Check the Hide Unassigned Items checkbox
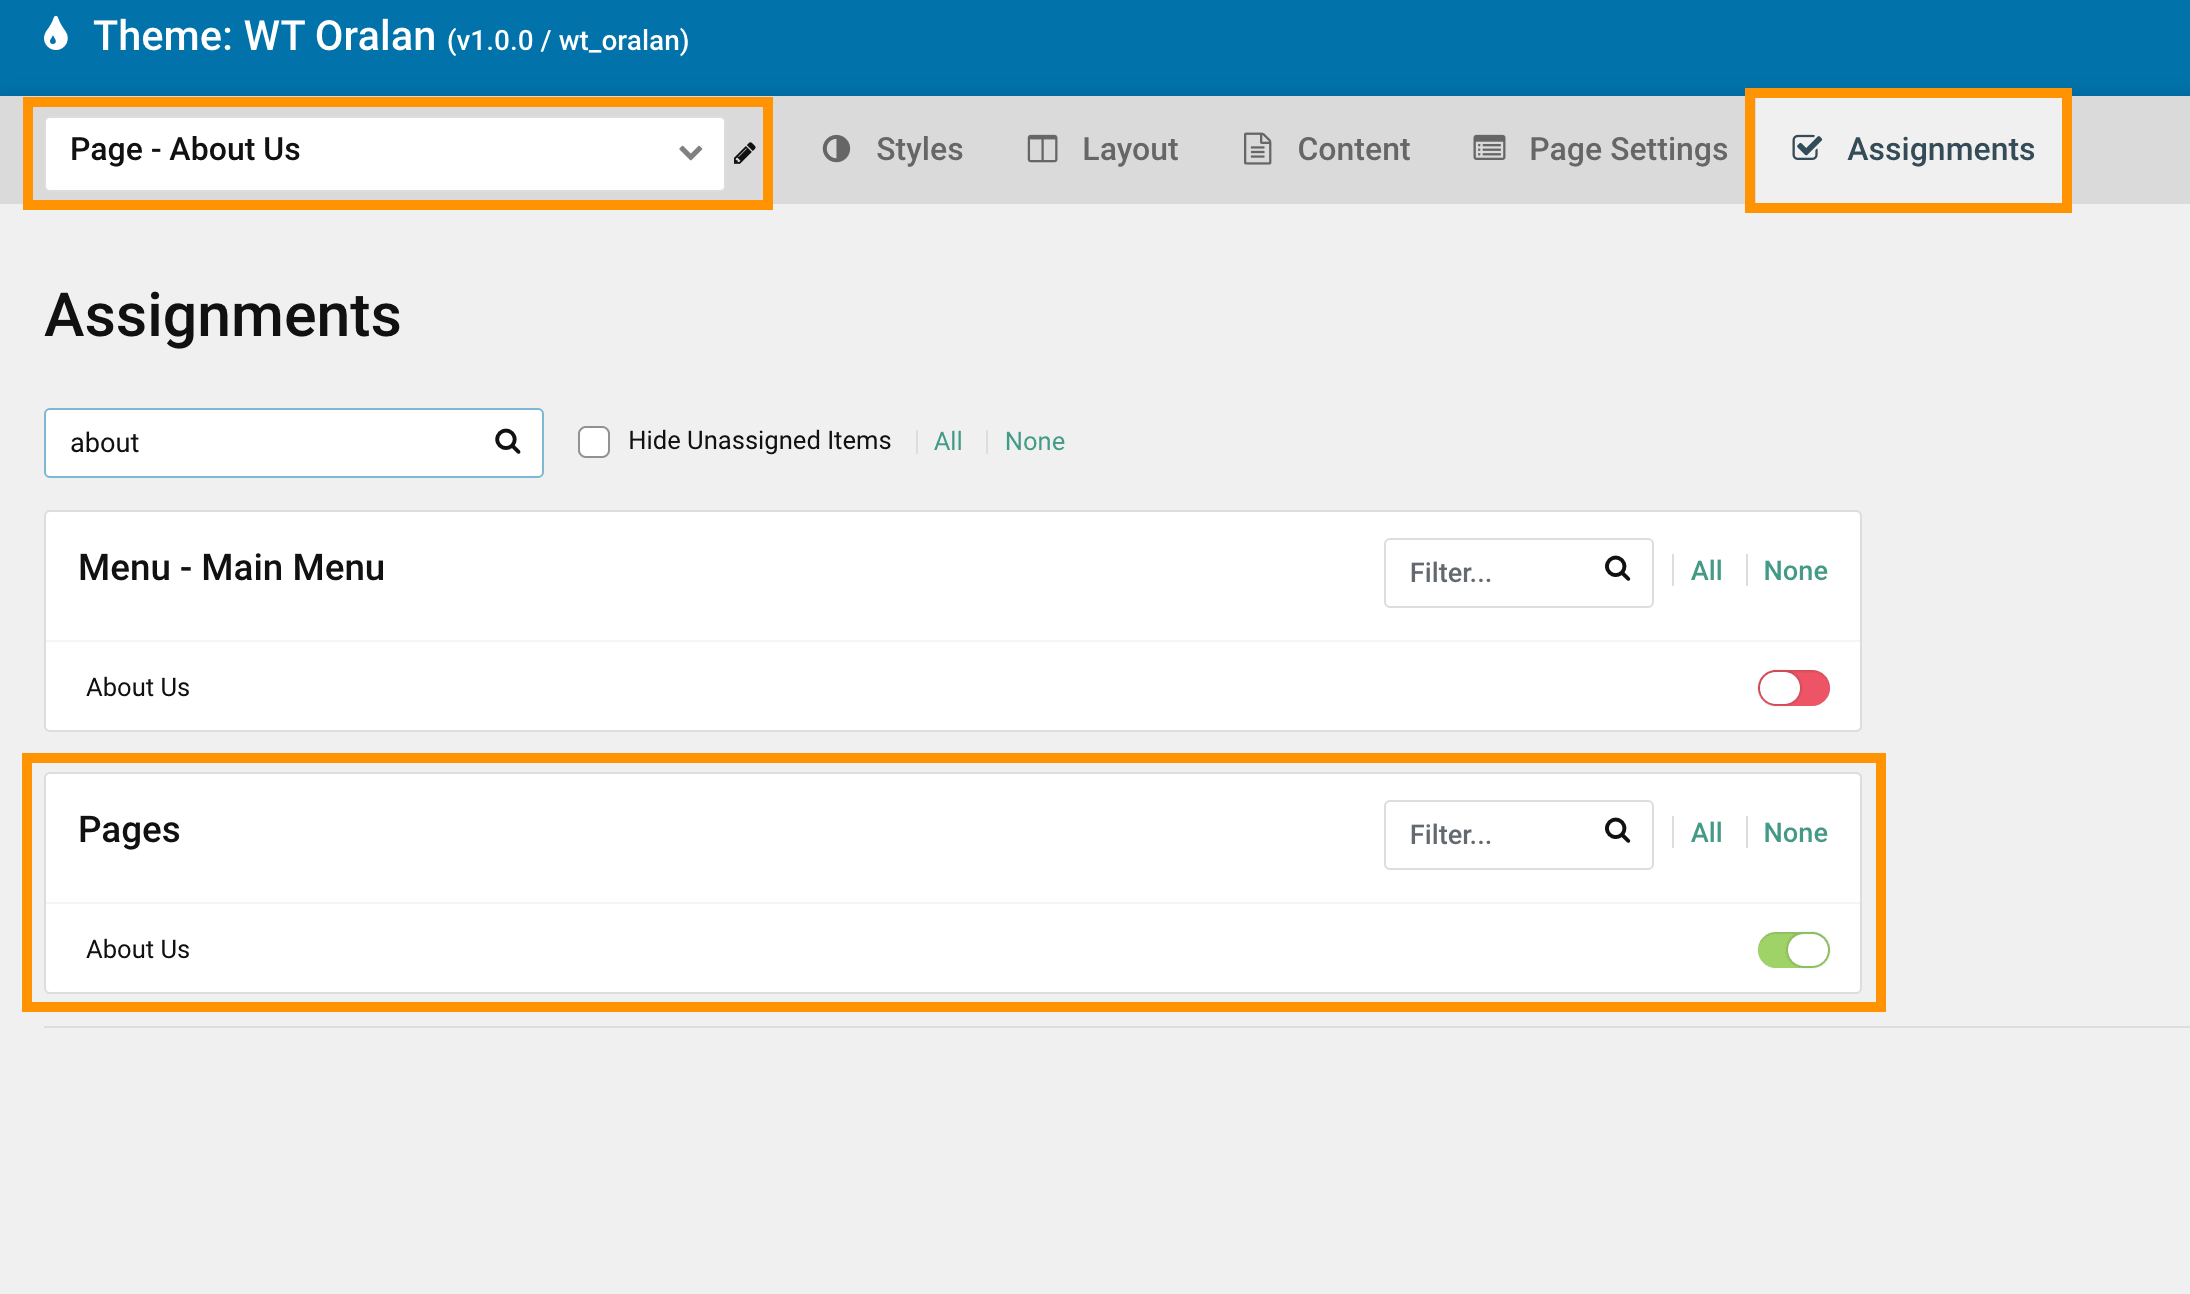 click(594, 442)
